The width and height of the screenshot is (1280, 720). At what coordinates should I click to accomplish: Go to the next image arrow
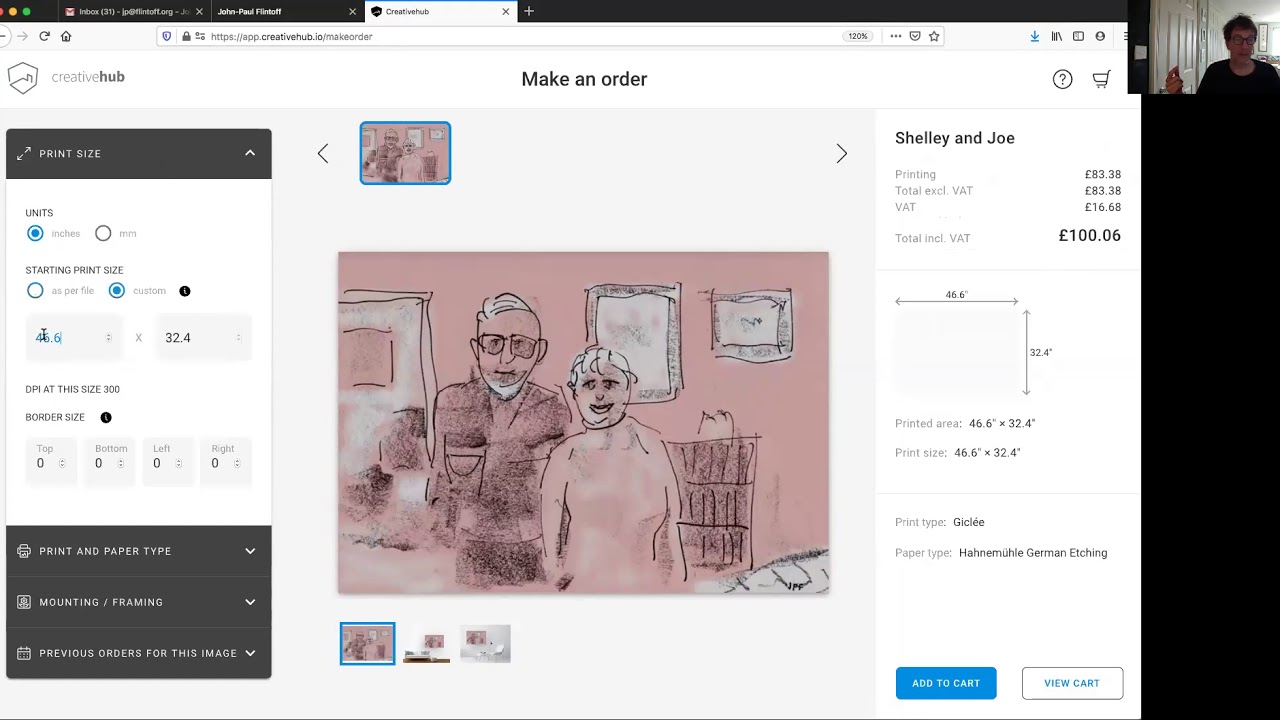click(841, 153)
